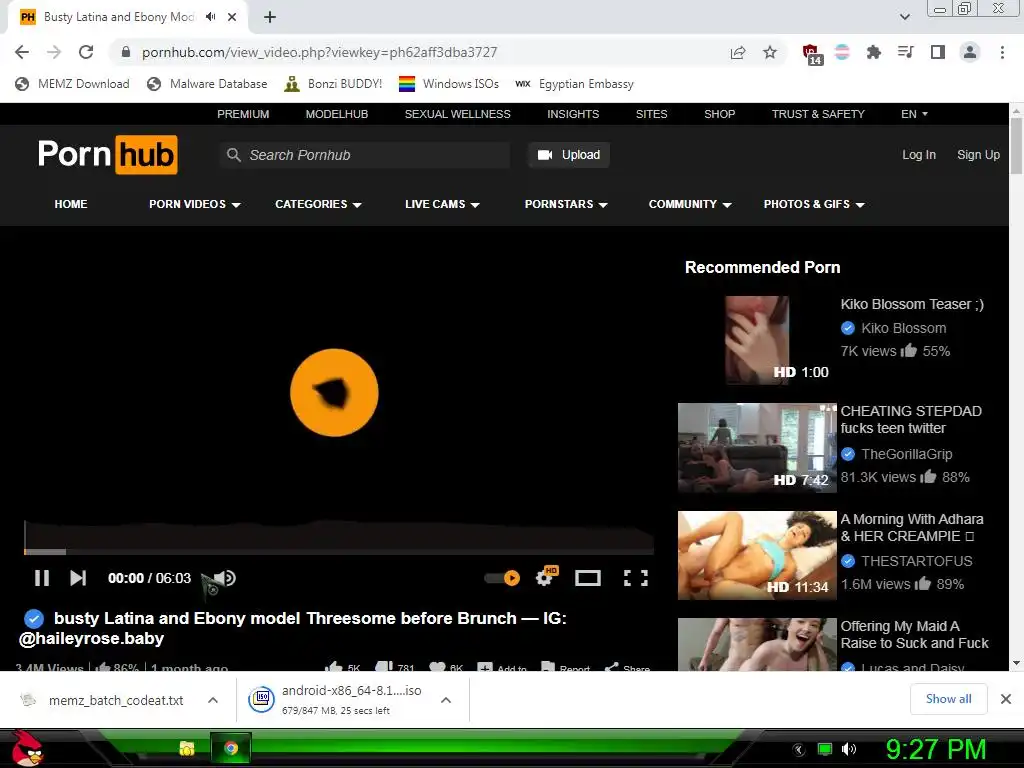
Task: Go back to the previous page
Action: point(22,52)
